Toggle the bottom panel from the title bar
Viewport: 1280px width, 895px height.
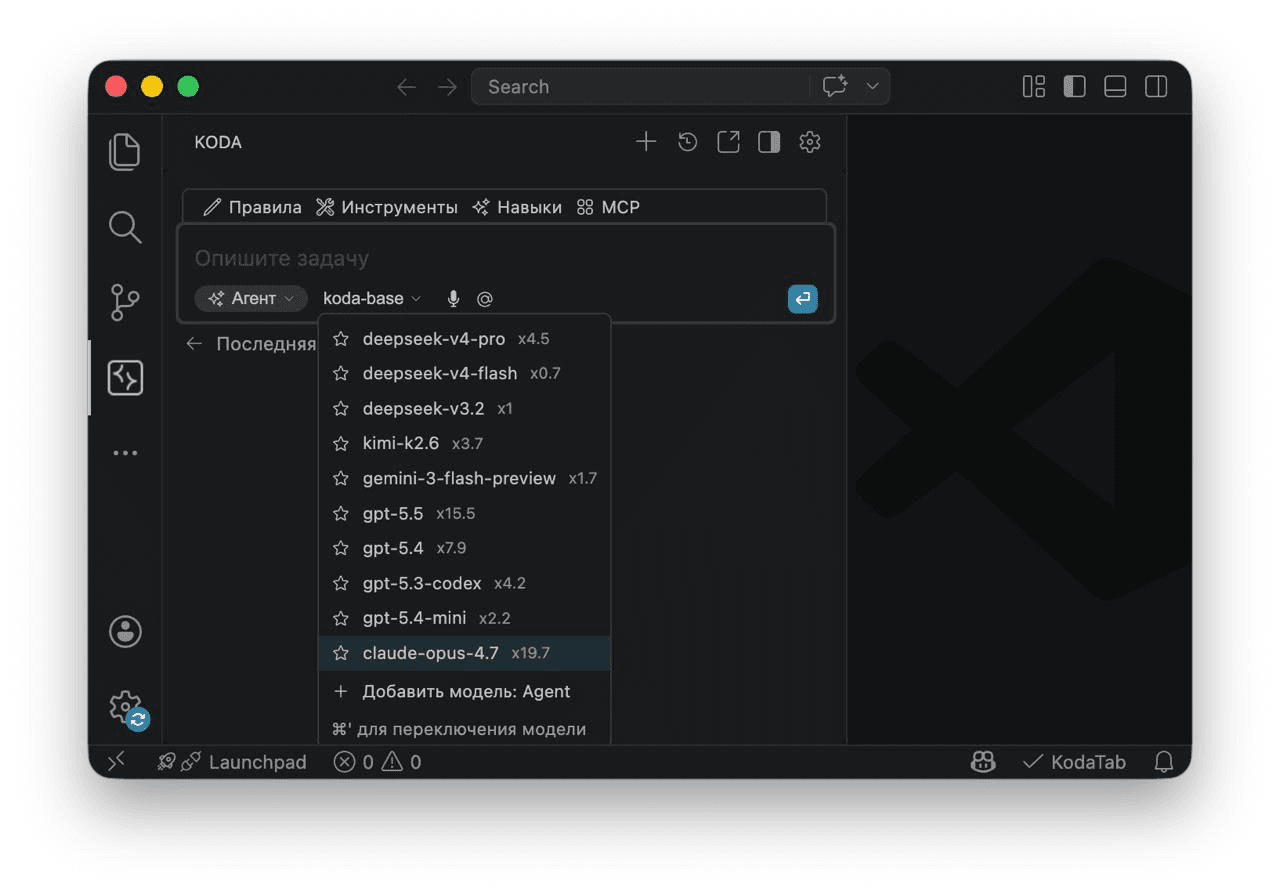[1115, 86]
